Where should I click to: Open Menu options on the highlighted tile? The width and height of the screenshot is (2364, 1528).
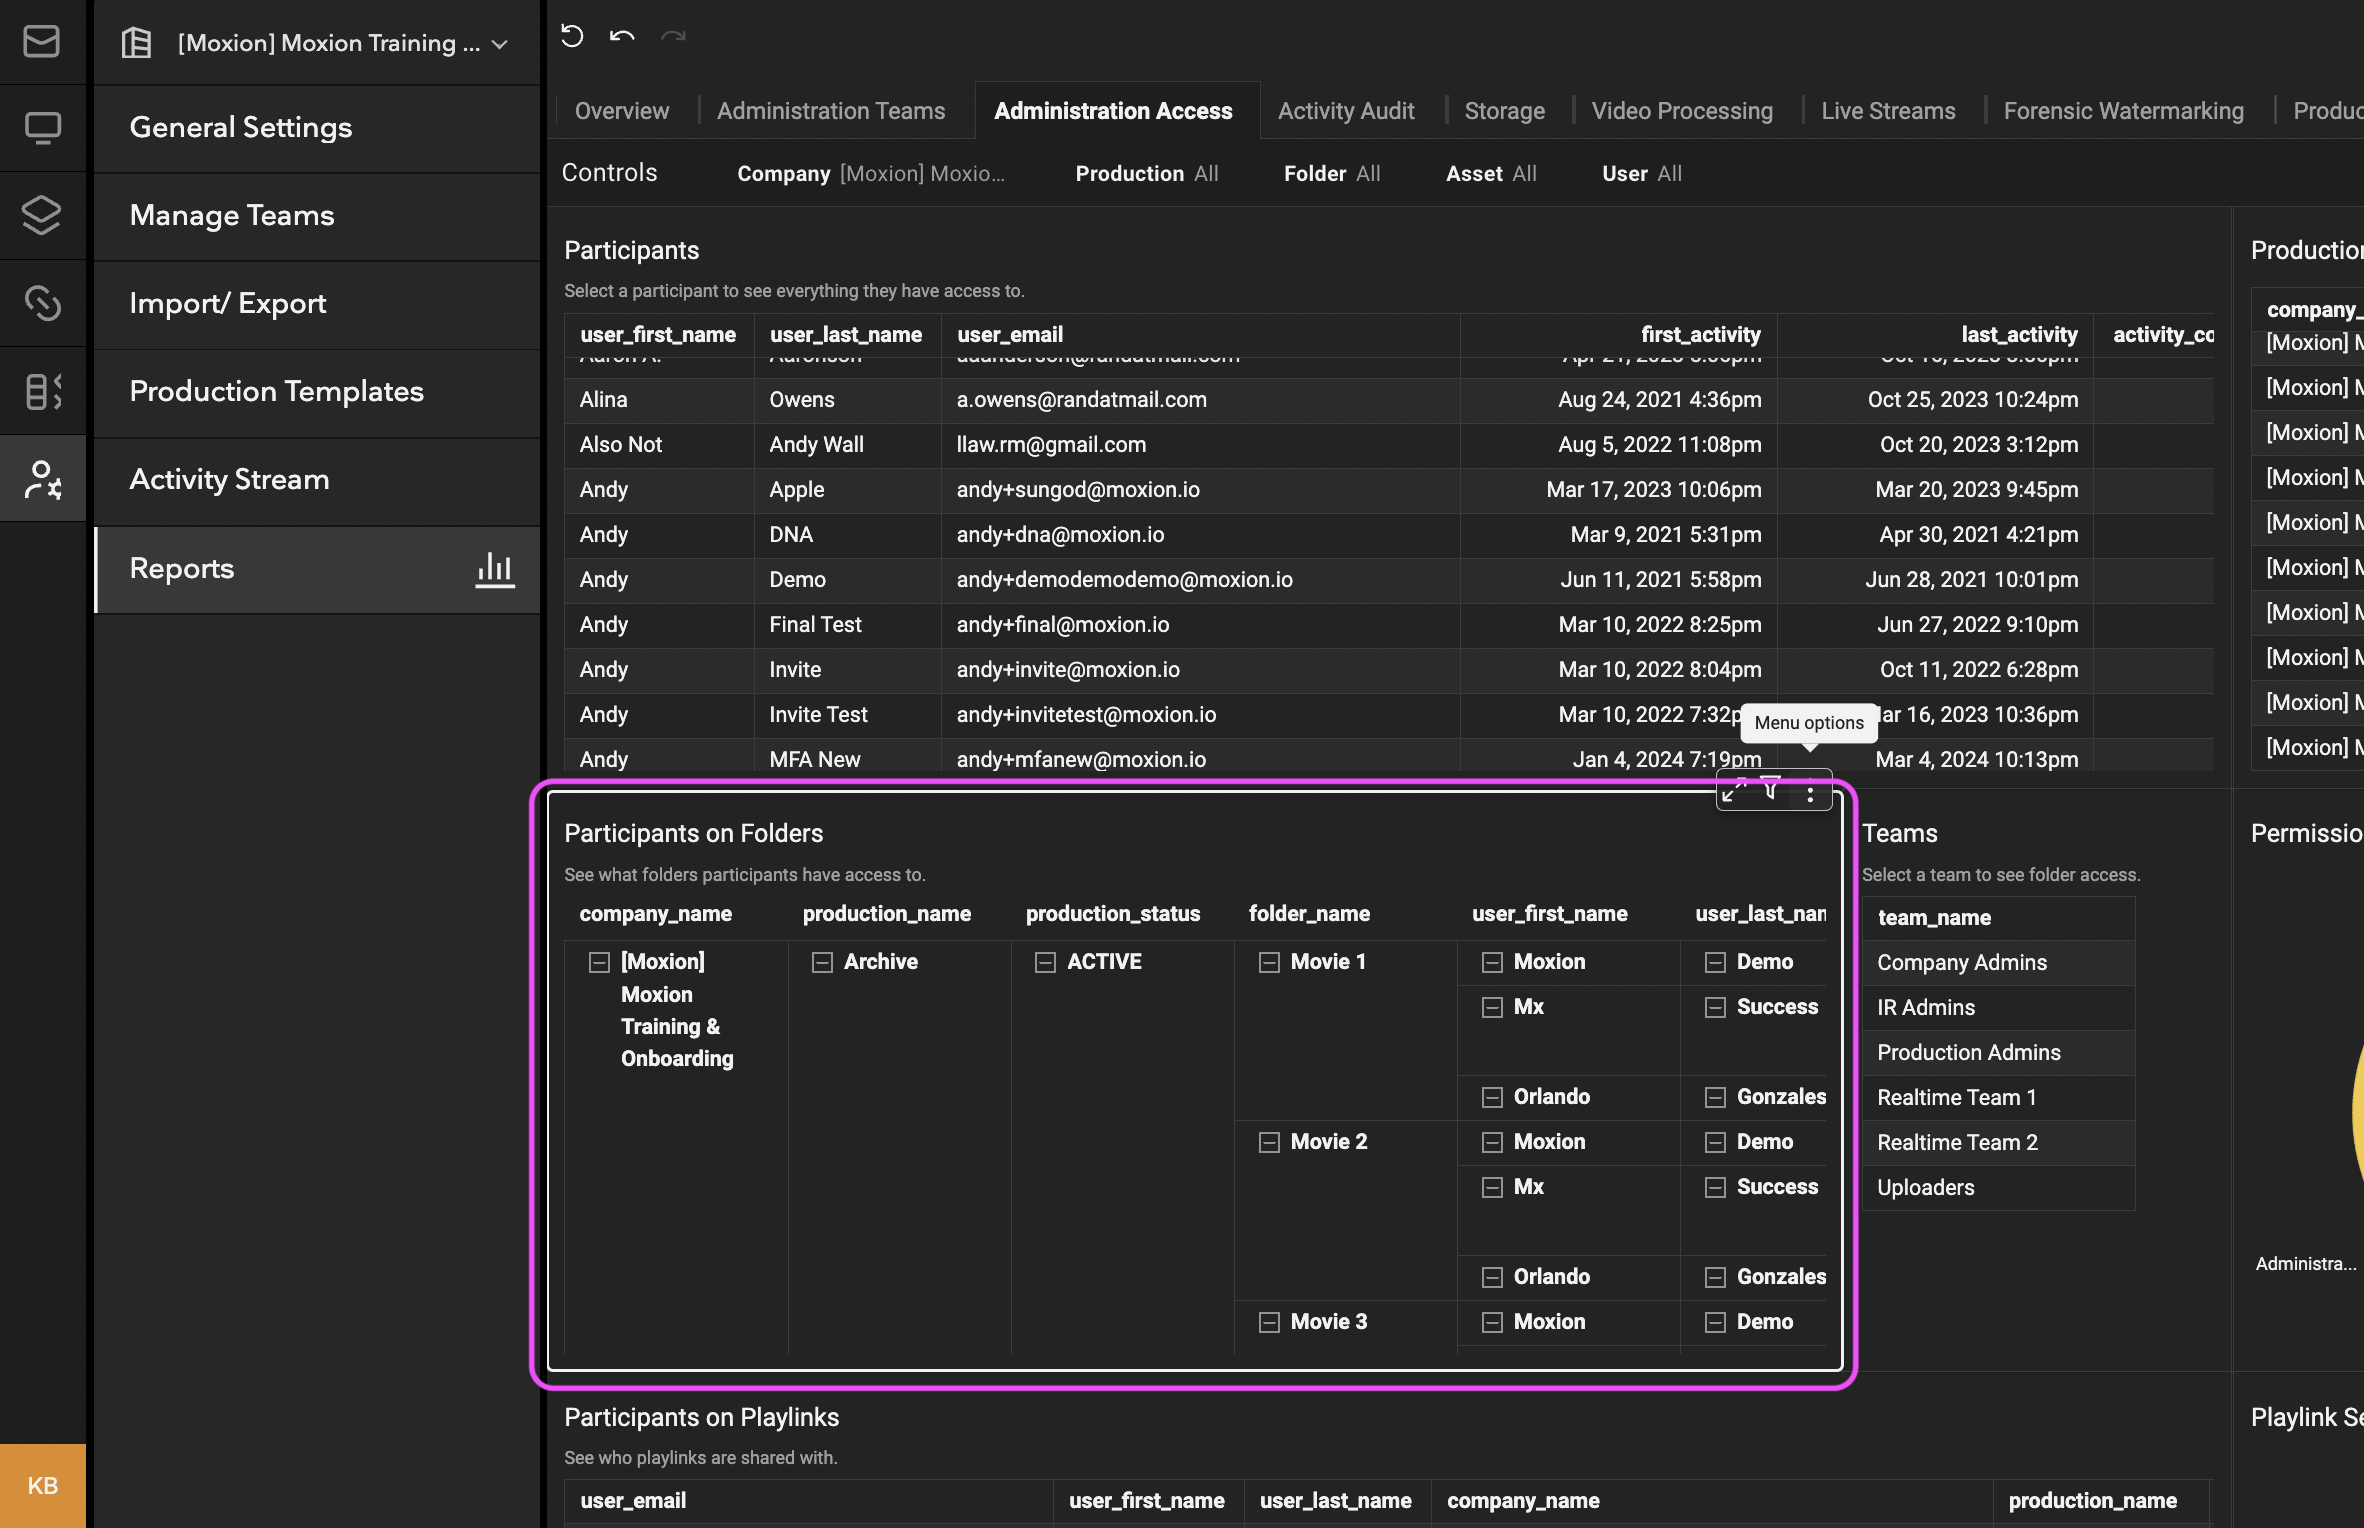(1810, 792)
